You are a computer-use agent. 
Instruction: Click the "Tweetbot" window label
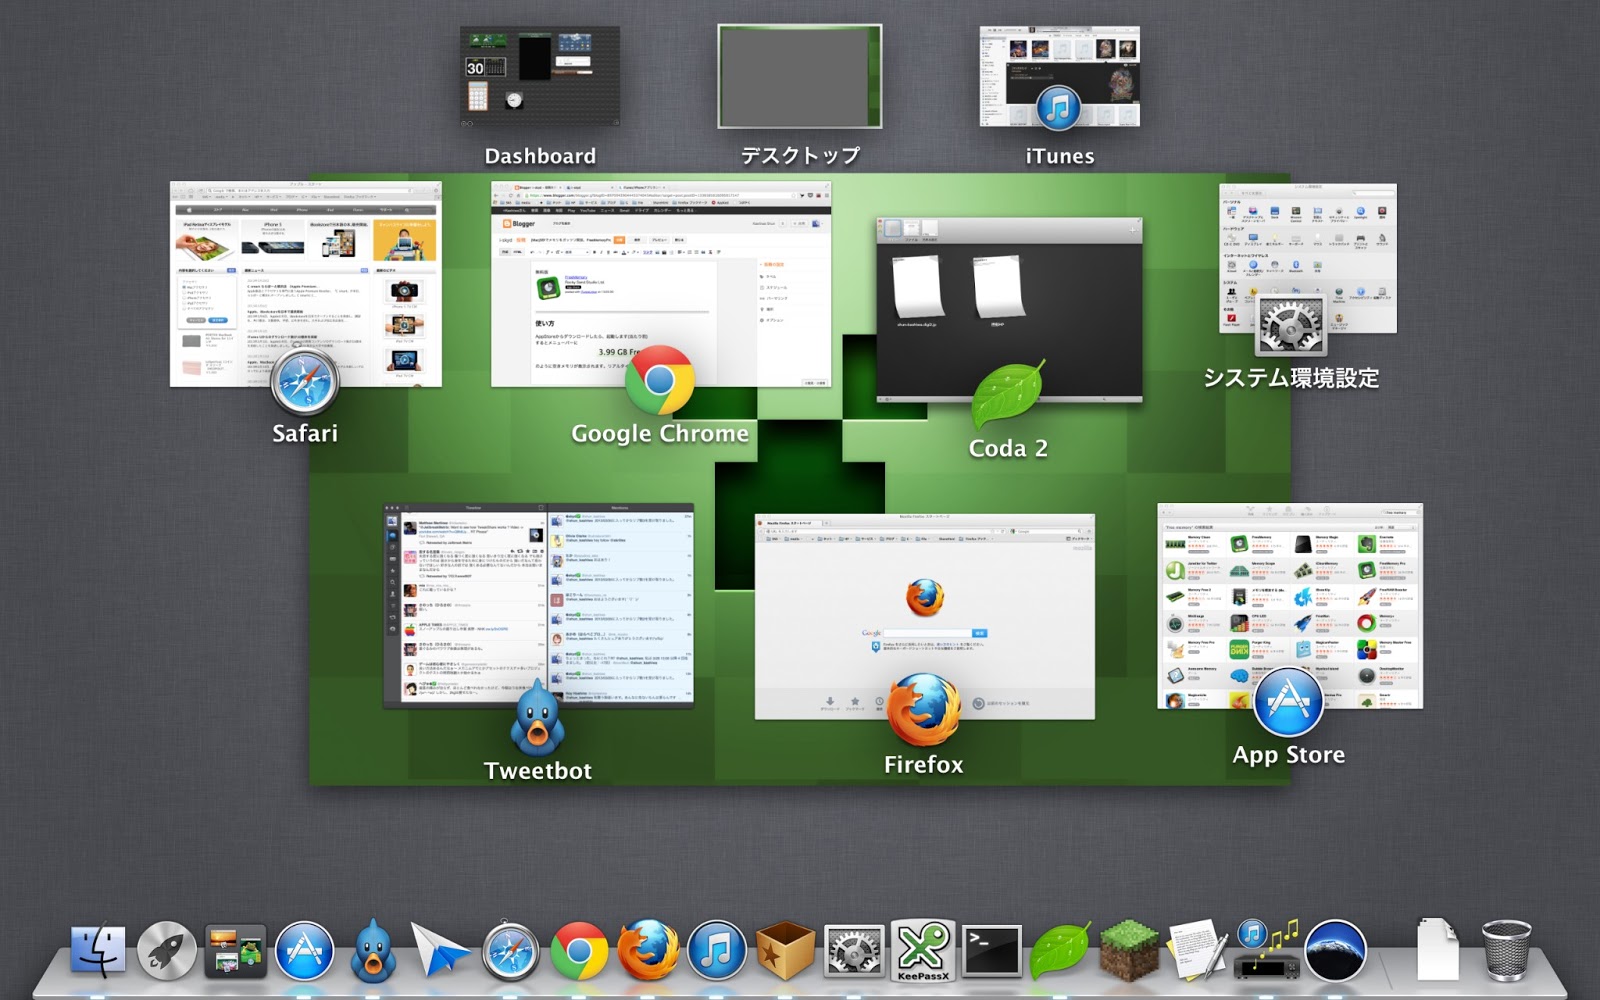538,771
